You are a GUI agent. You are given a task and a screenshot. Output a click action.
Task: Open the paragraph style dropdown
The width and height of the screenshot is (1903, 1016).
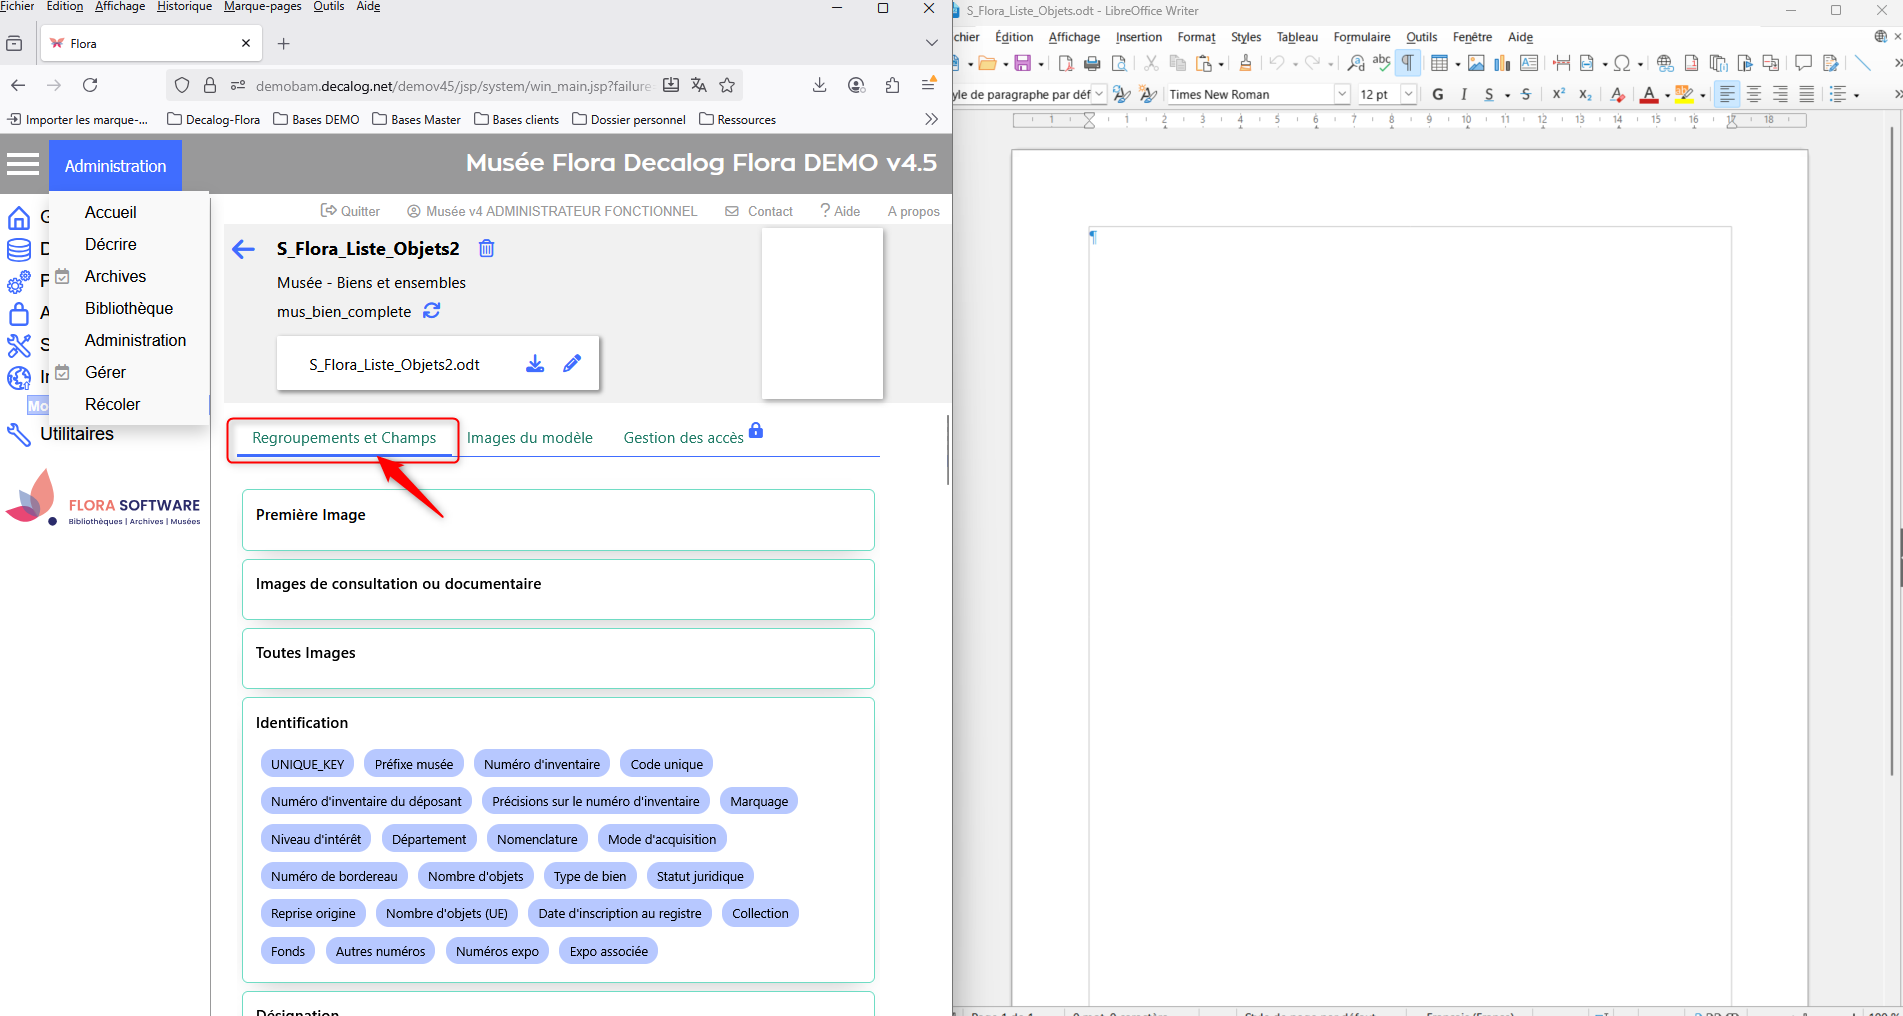click(1099, 94)
